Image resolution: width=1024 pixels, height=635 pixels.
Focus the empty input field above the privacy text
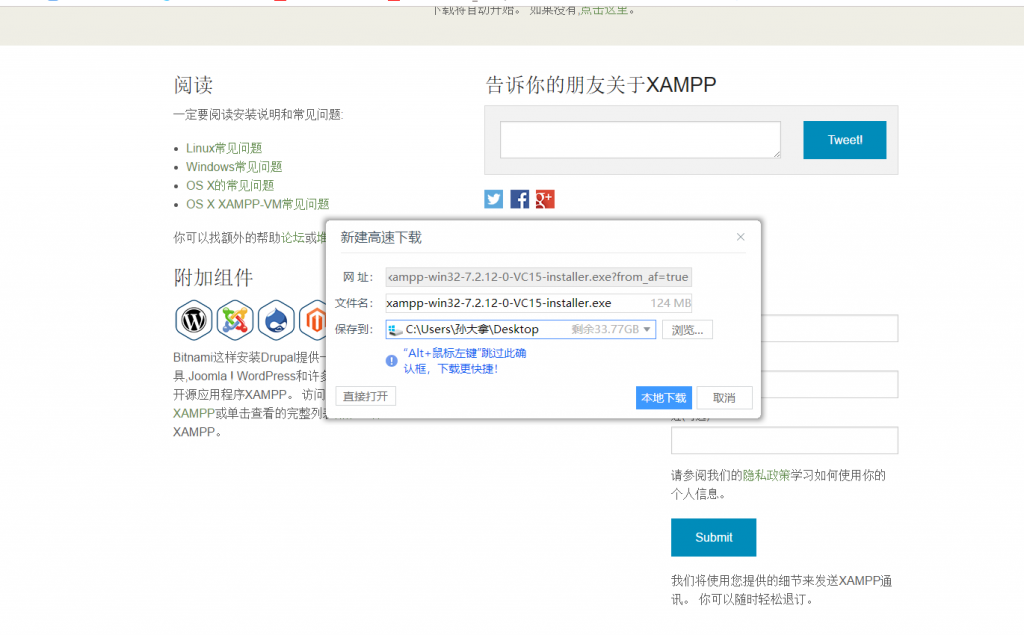pos(784,440)
